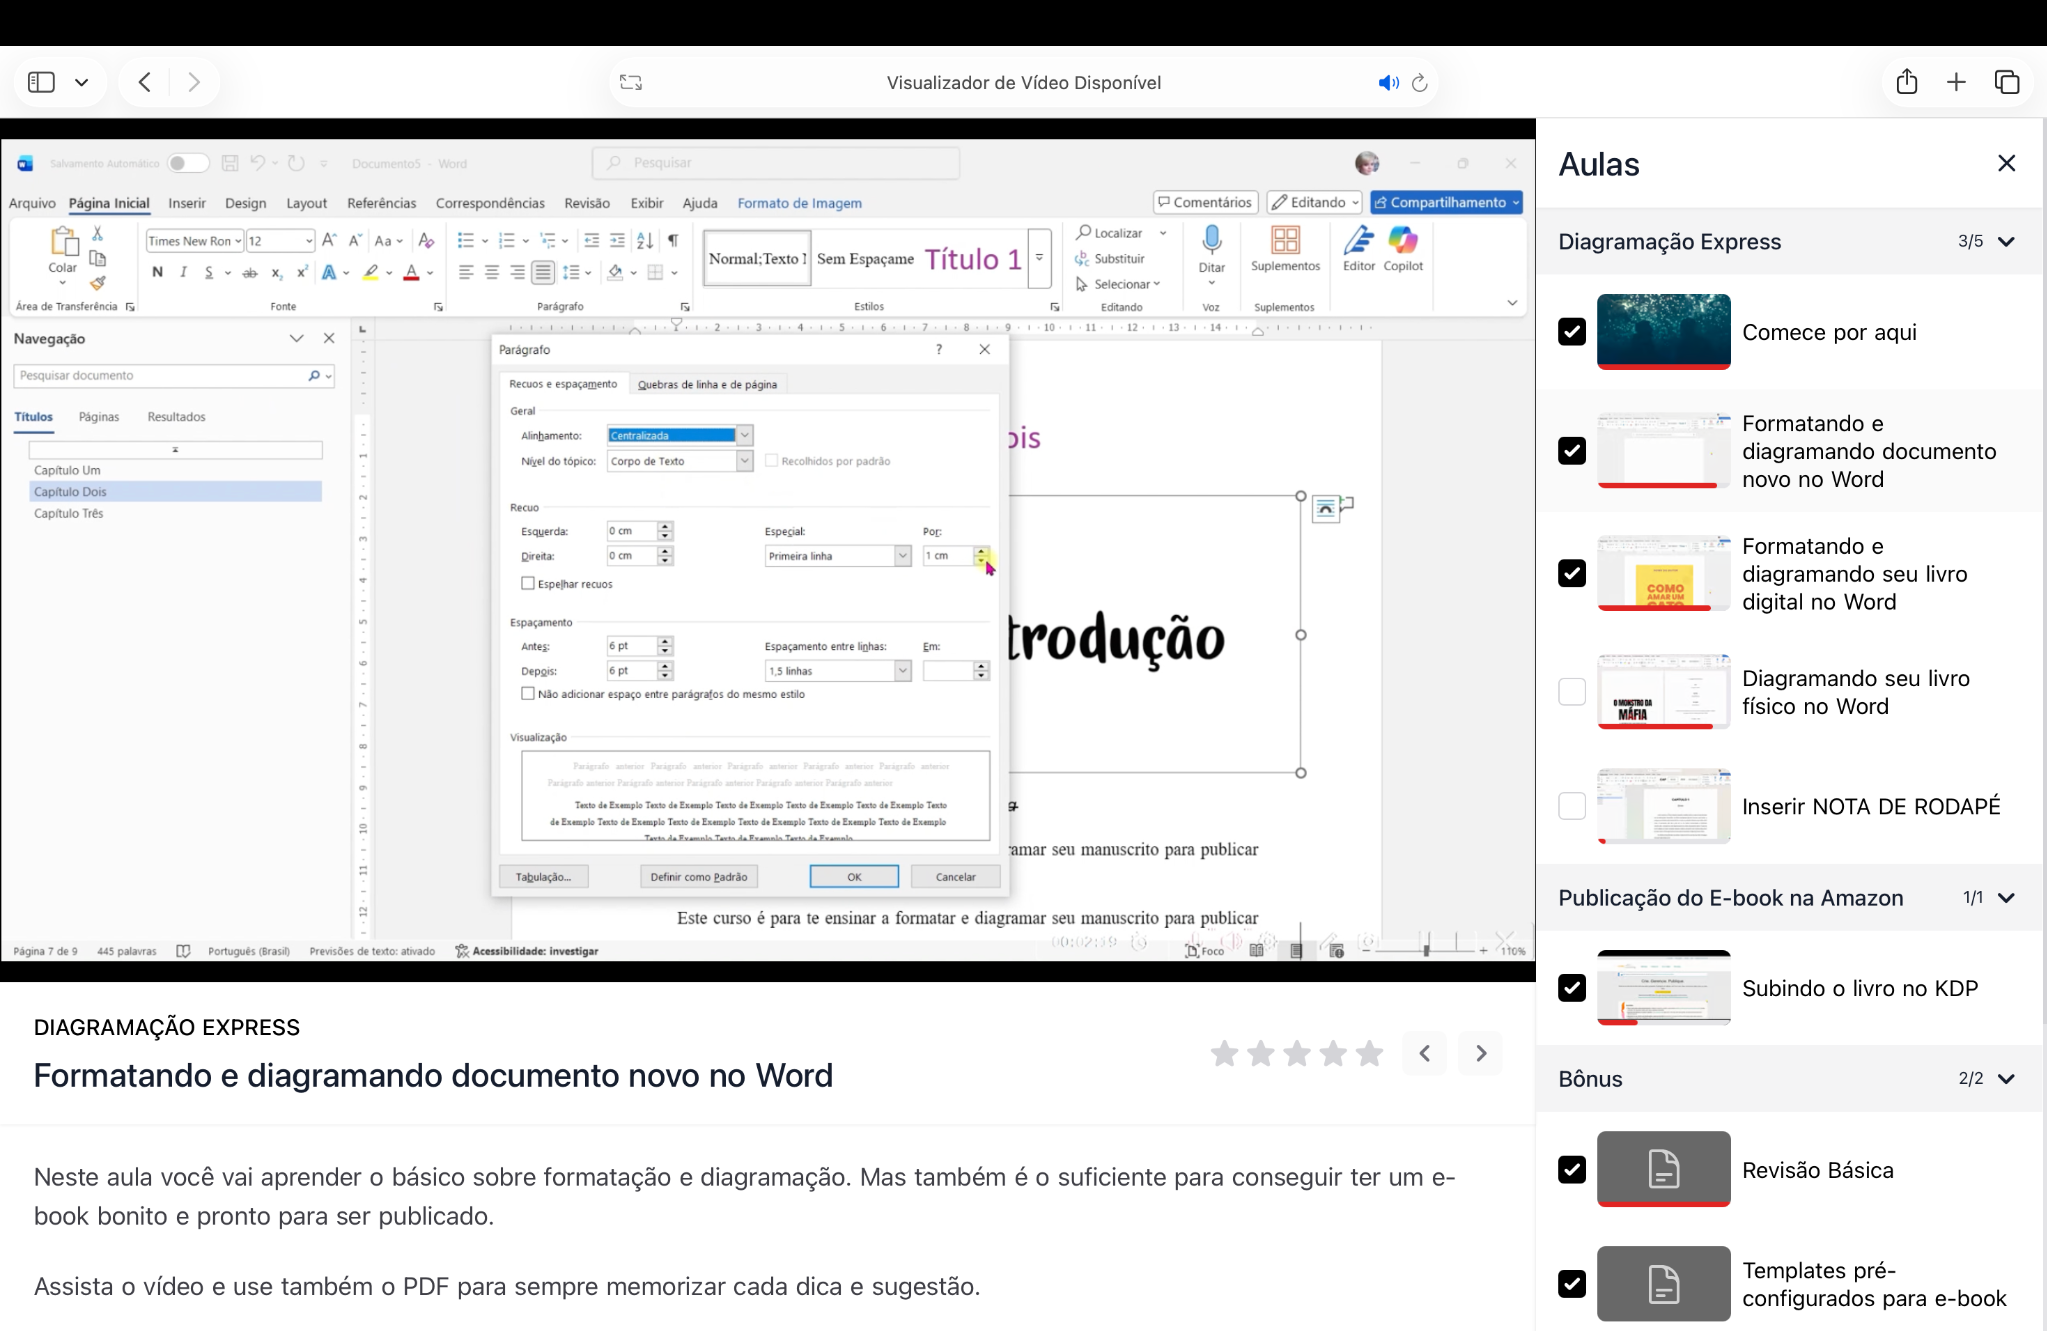This screenshot has height=1331, width=2047.
Task: Click the justify alignment icon
Action: click(x=542, y=272)
